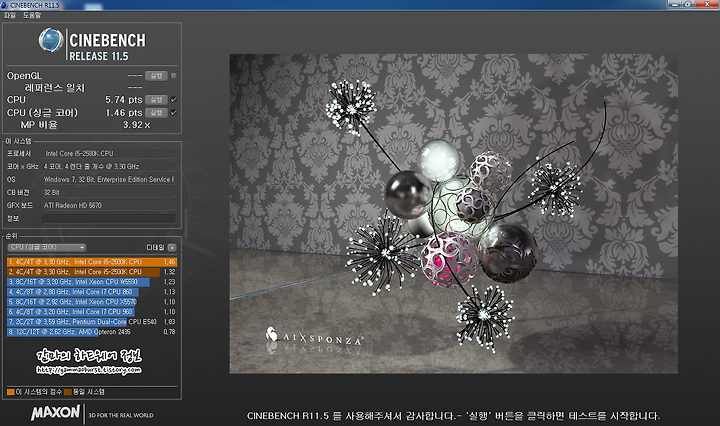
Task: Click the processor field Intel Core i5-2500K
Action: pyautogui.click(x=109, y=153)
